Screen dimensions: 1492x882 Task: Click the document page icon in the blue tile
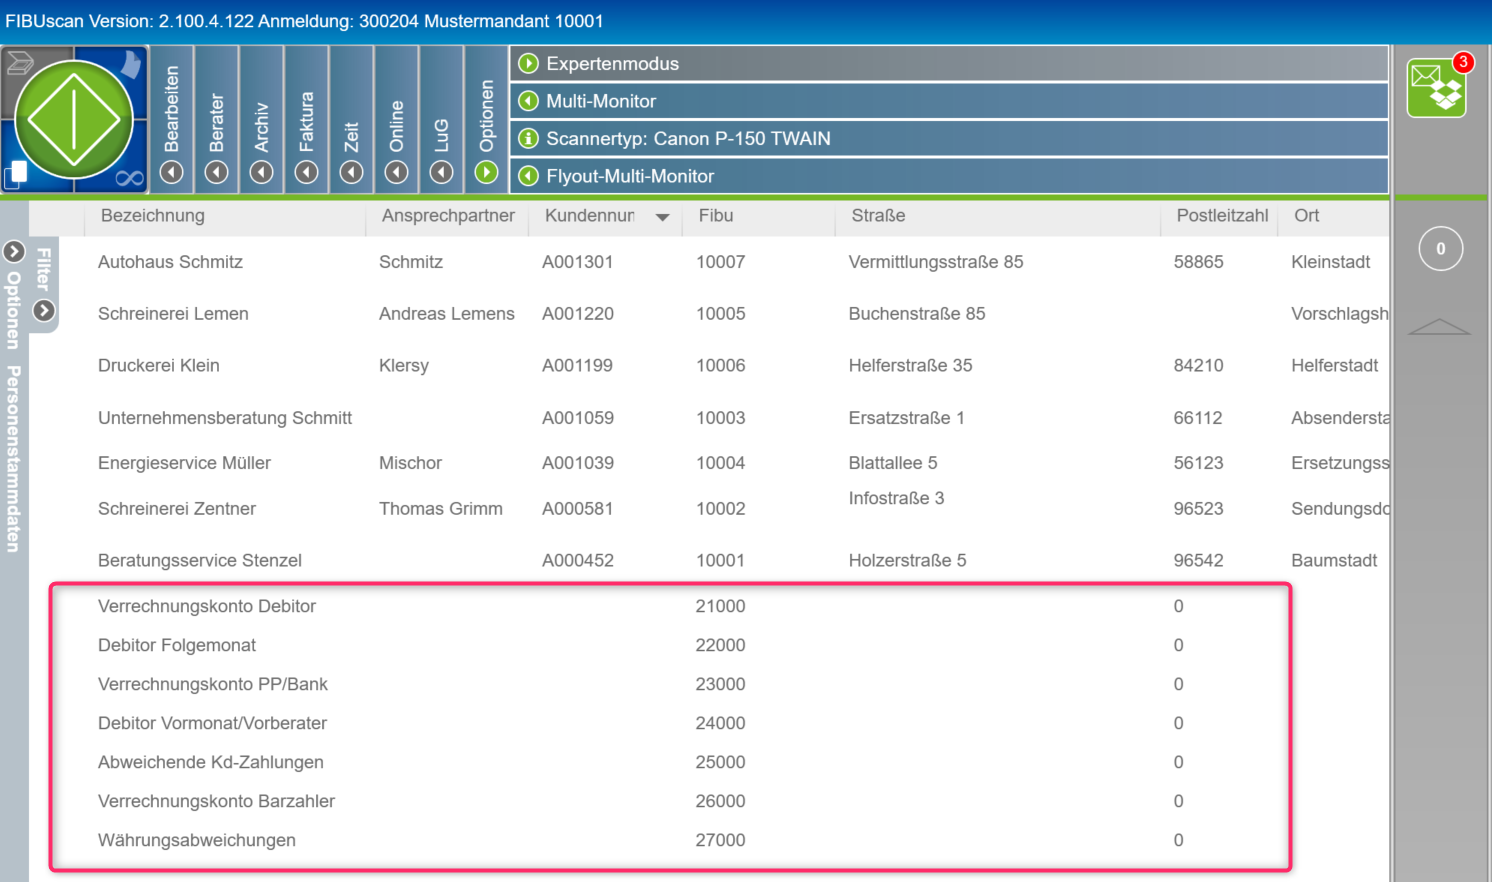[x=131, y=66]
